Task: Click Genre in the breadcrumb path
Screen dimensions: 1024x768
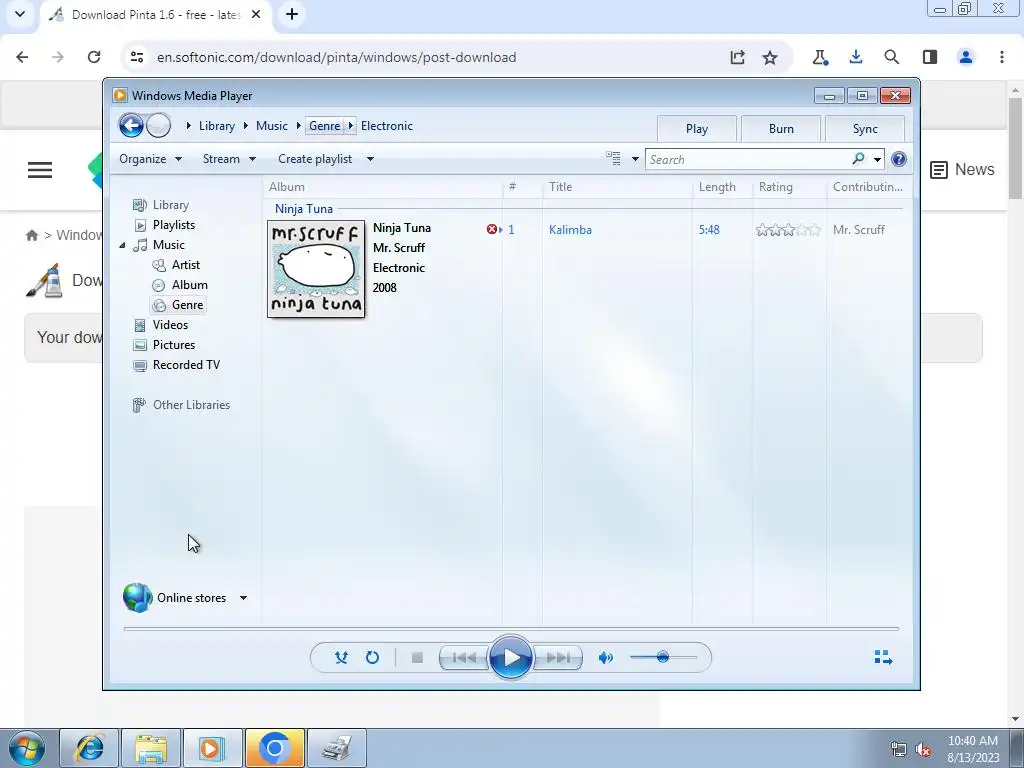Action: pos(325,126)
